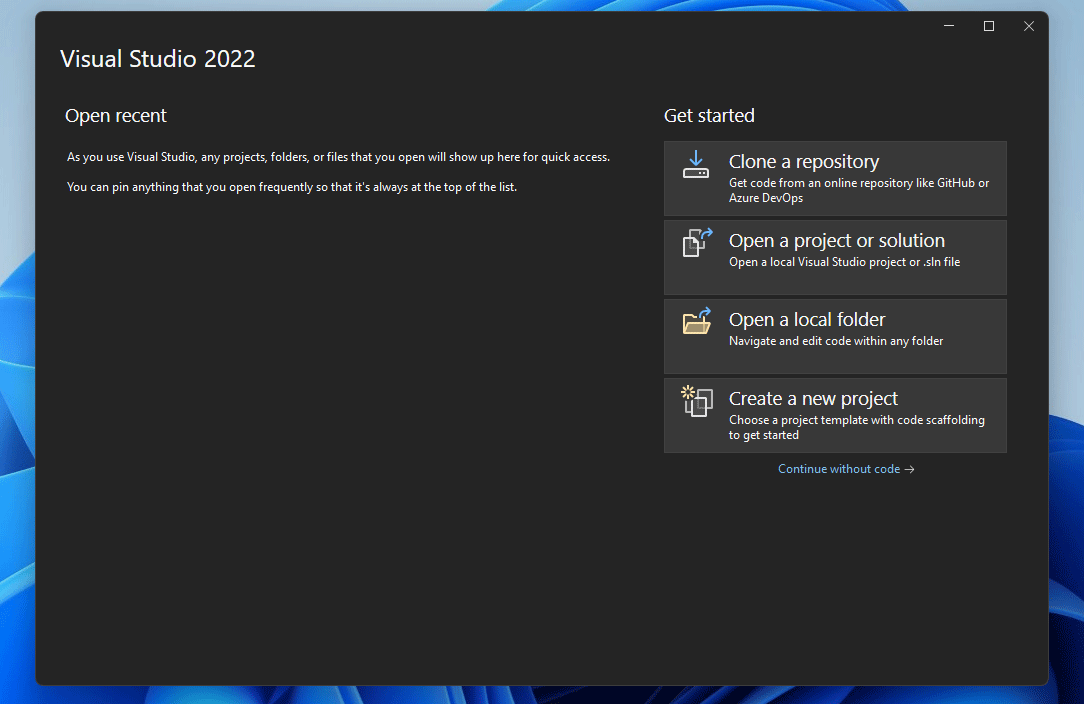This screenshot has width=1084, height=704.
Task: Close the Visual Studio 2022 window
Action: (x=1029, y=26)
